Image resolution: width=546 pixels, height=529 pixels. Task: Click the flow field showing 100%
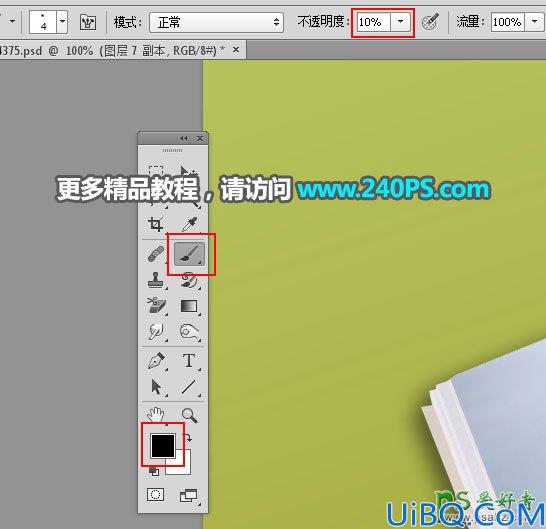pyautogui.click(x=507, y=22)
